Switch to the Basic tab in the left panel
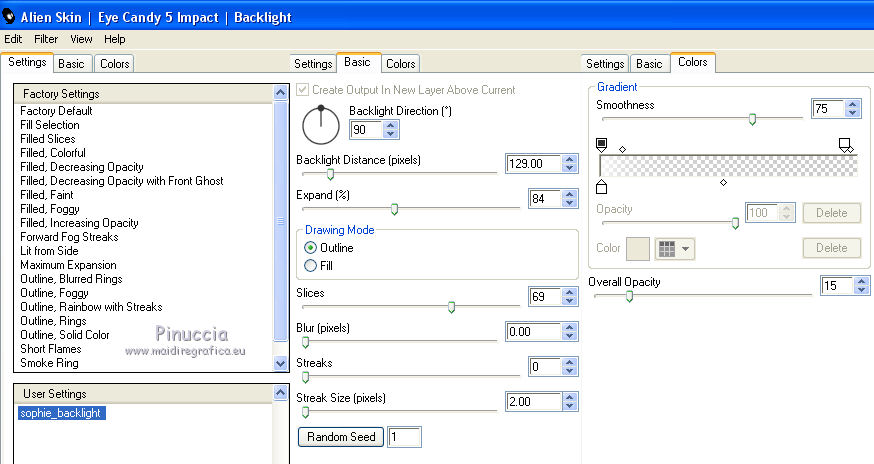 71,64
